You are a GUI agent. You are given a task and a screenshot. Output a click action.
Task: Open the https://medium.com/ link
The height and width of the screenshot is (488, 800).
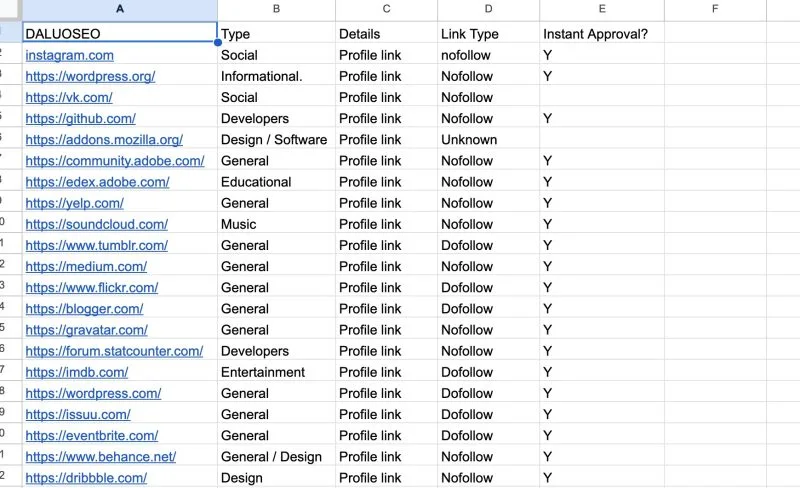tap(86, 266)
